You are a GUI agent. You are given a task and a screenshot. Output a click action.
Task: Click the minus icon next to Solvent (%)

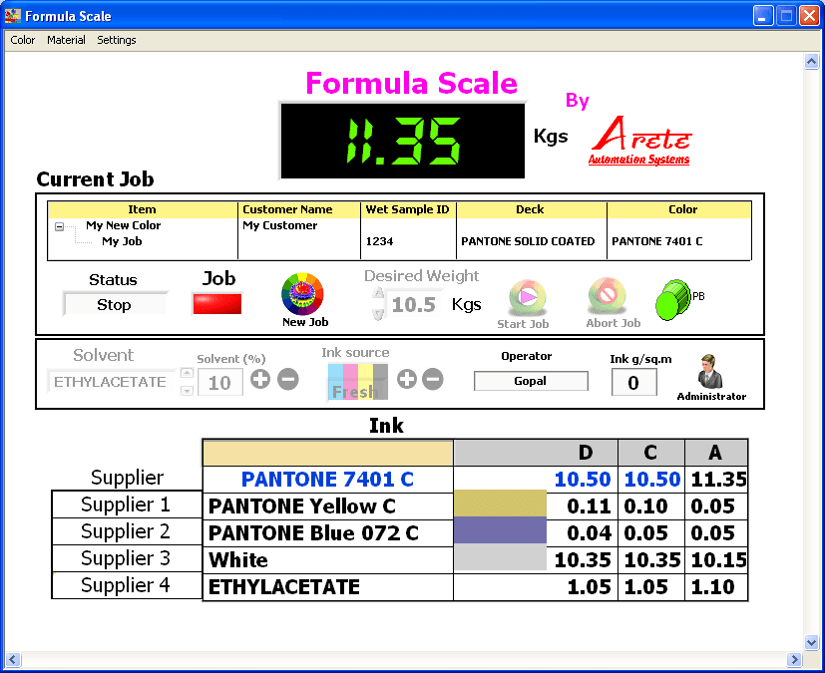pyautogui.click(x=288, y=379)
